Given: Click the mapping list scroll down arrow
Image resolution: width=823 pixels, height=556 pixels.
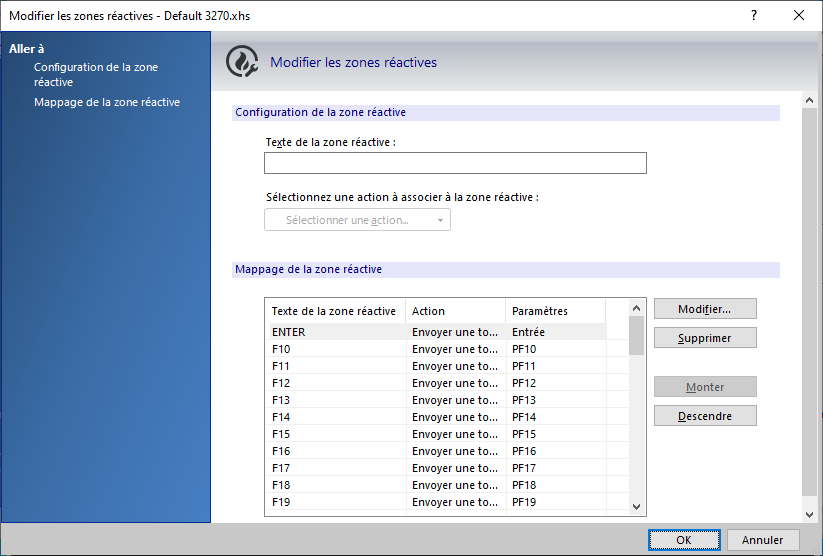Looking at the screenshot, I should (x=637, y=507).
